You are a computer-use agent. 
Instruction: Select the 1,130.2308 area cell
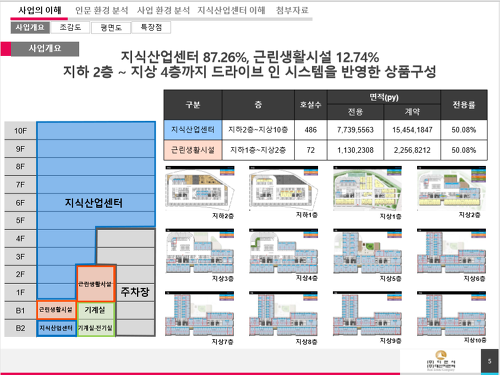coord(355,150)
